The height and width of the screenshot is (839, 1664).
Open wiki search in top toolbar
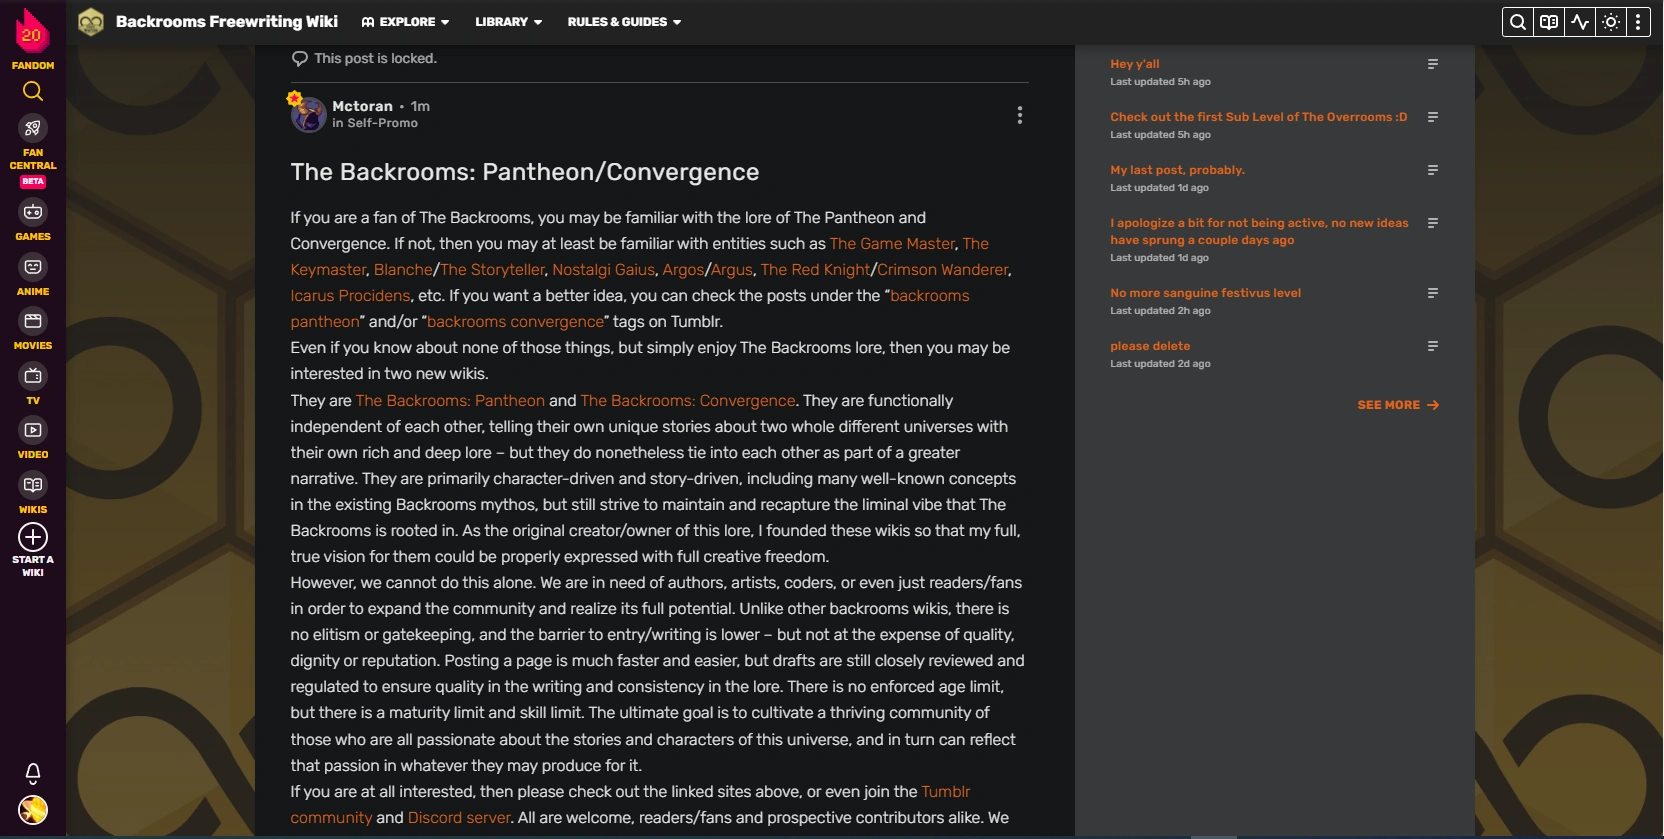click(x=1518, y=22)
